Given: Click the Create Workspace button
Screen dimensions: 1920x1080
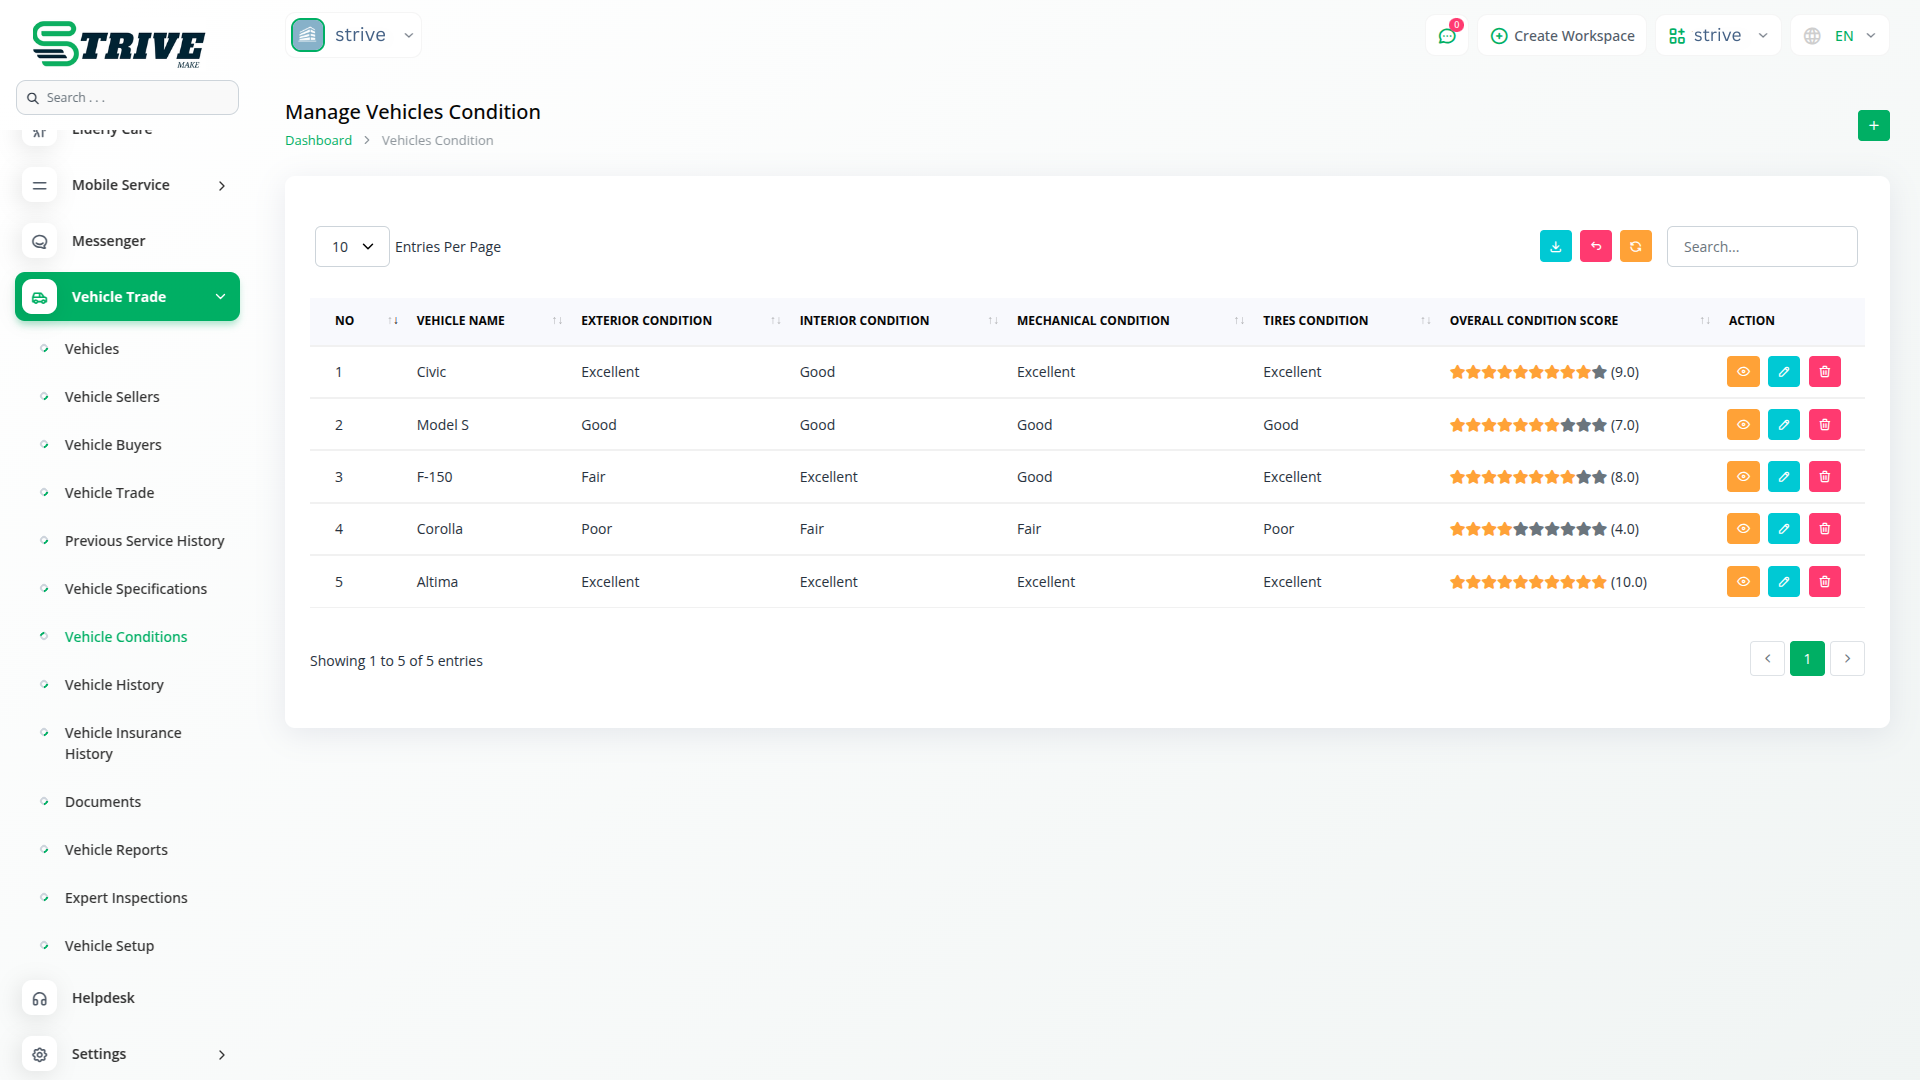Looking at the screenshot, I should click(x=1562, y=36).
